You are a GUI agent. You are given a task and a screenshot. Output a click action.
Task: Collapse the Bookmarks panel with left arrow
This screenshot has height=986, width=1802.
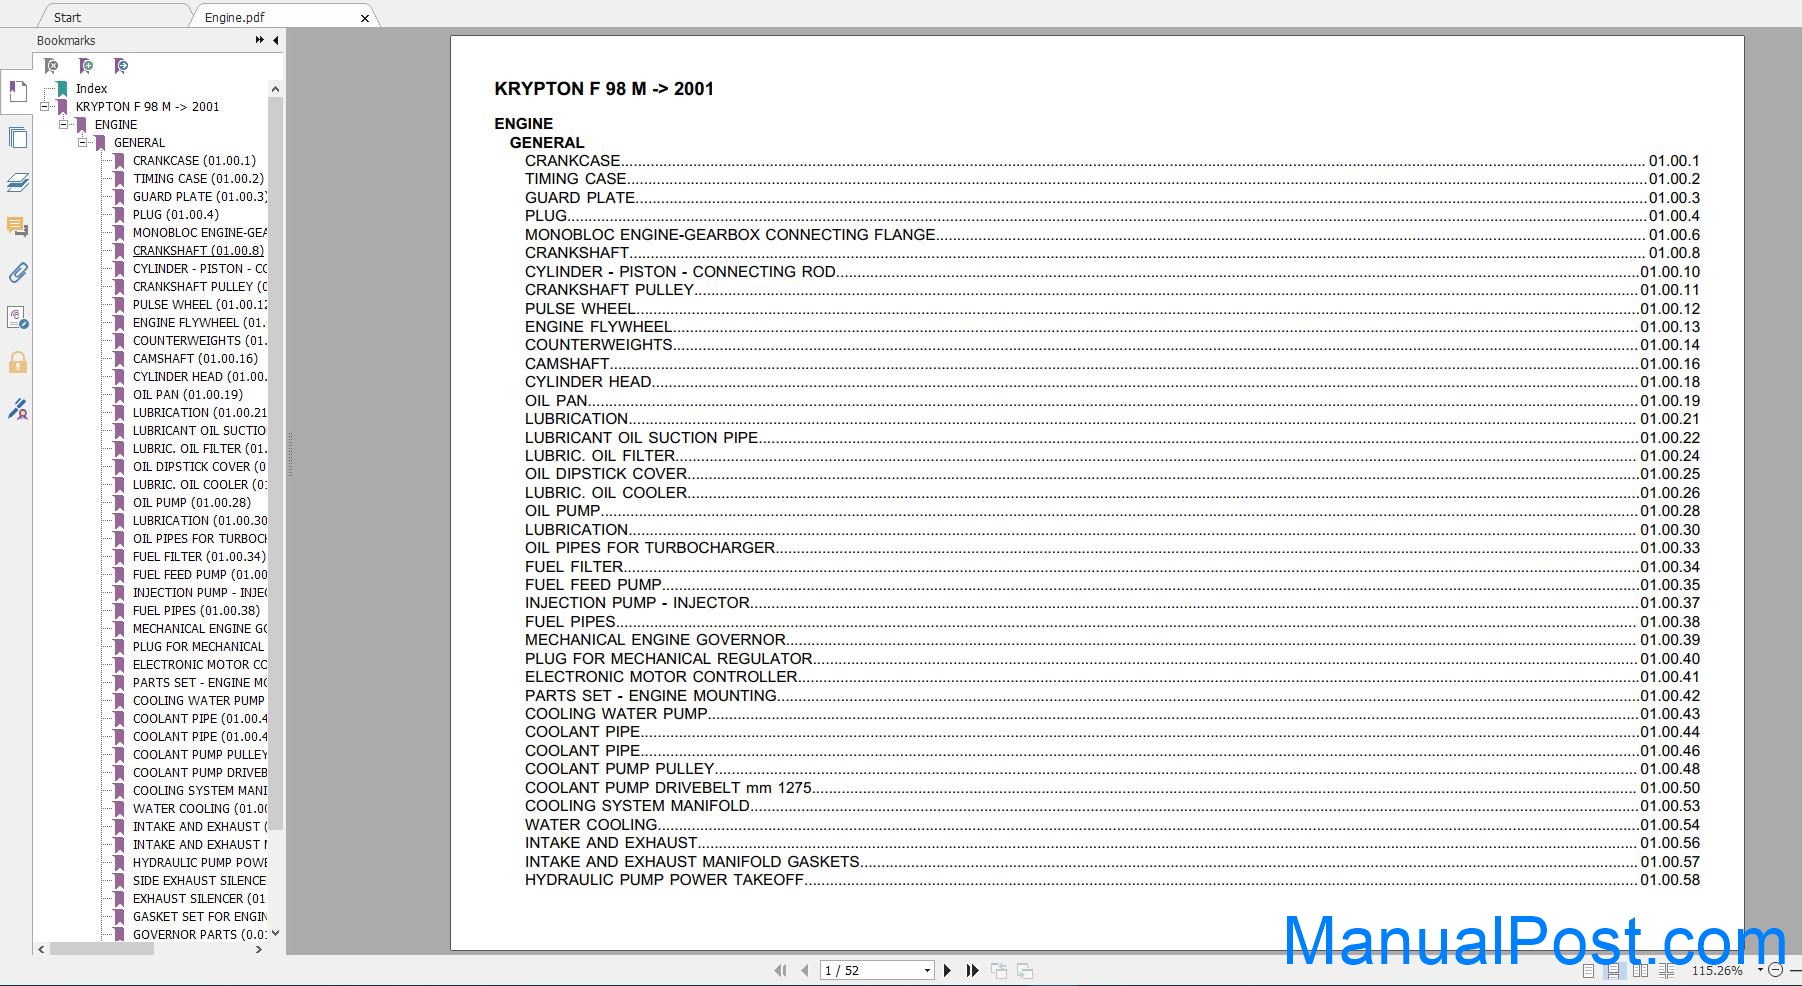[276, 40]
